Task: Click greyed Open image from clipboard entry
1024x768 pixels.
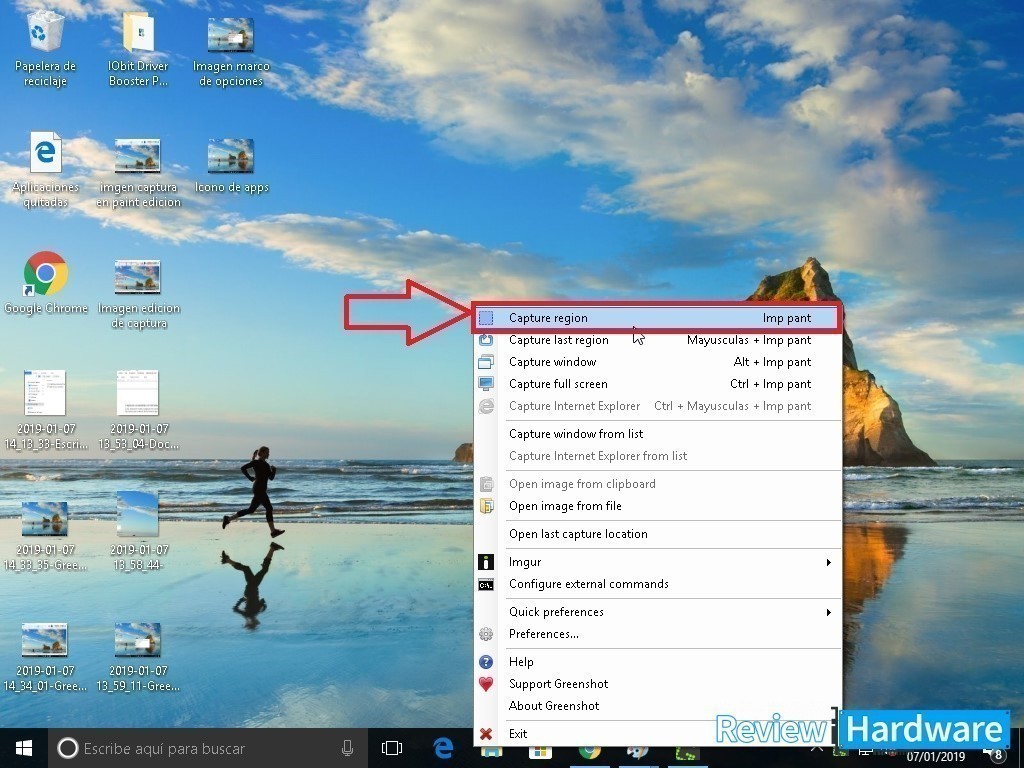Action: point(657,484)
